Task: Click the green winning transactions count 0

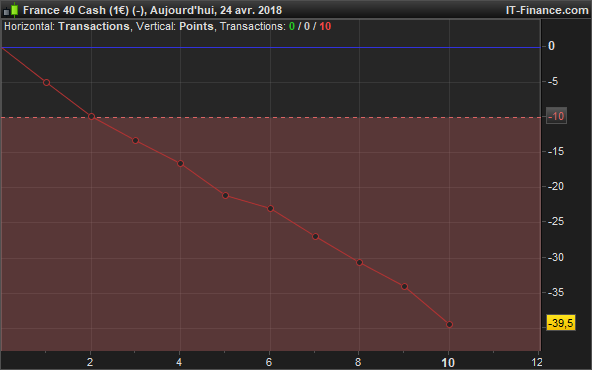Action: coord(291,26)
